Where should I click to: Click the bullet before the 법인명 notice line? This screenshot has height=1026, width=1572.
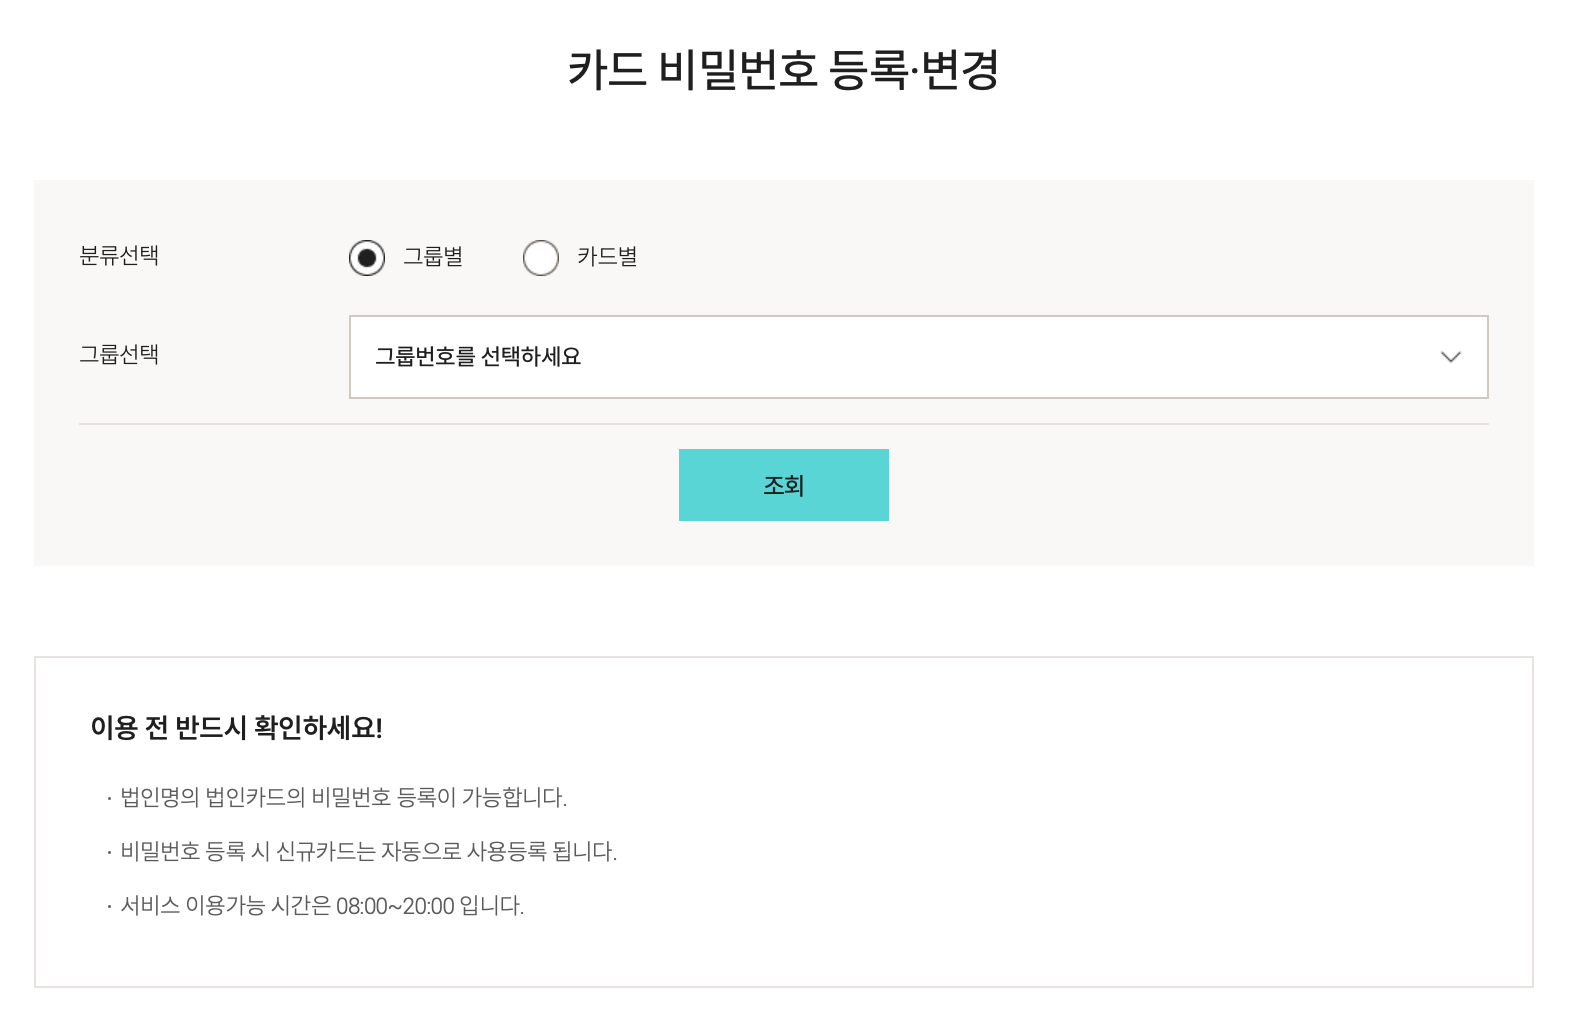tap(107, 798)
